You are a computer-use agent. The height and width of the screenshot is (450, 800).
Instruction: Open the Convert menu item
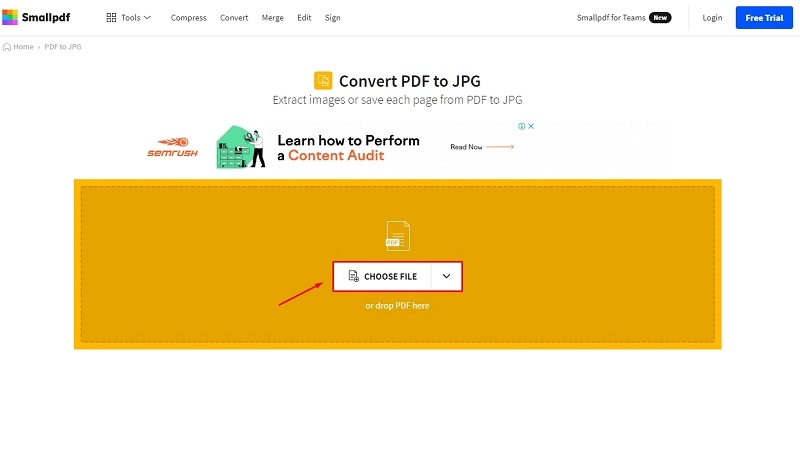(234, 18)
